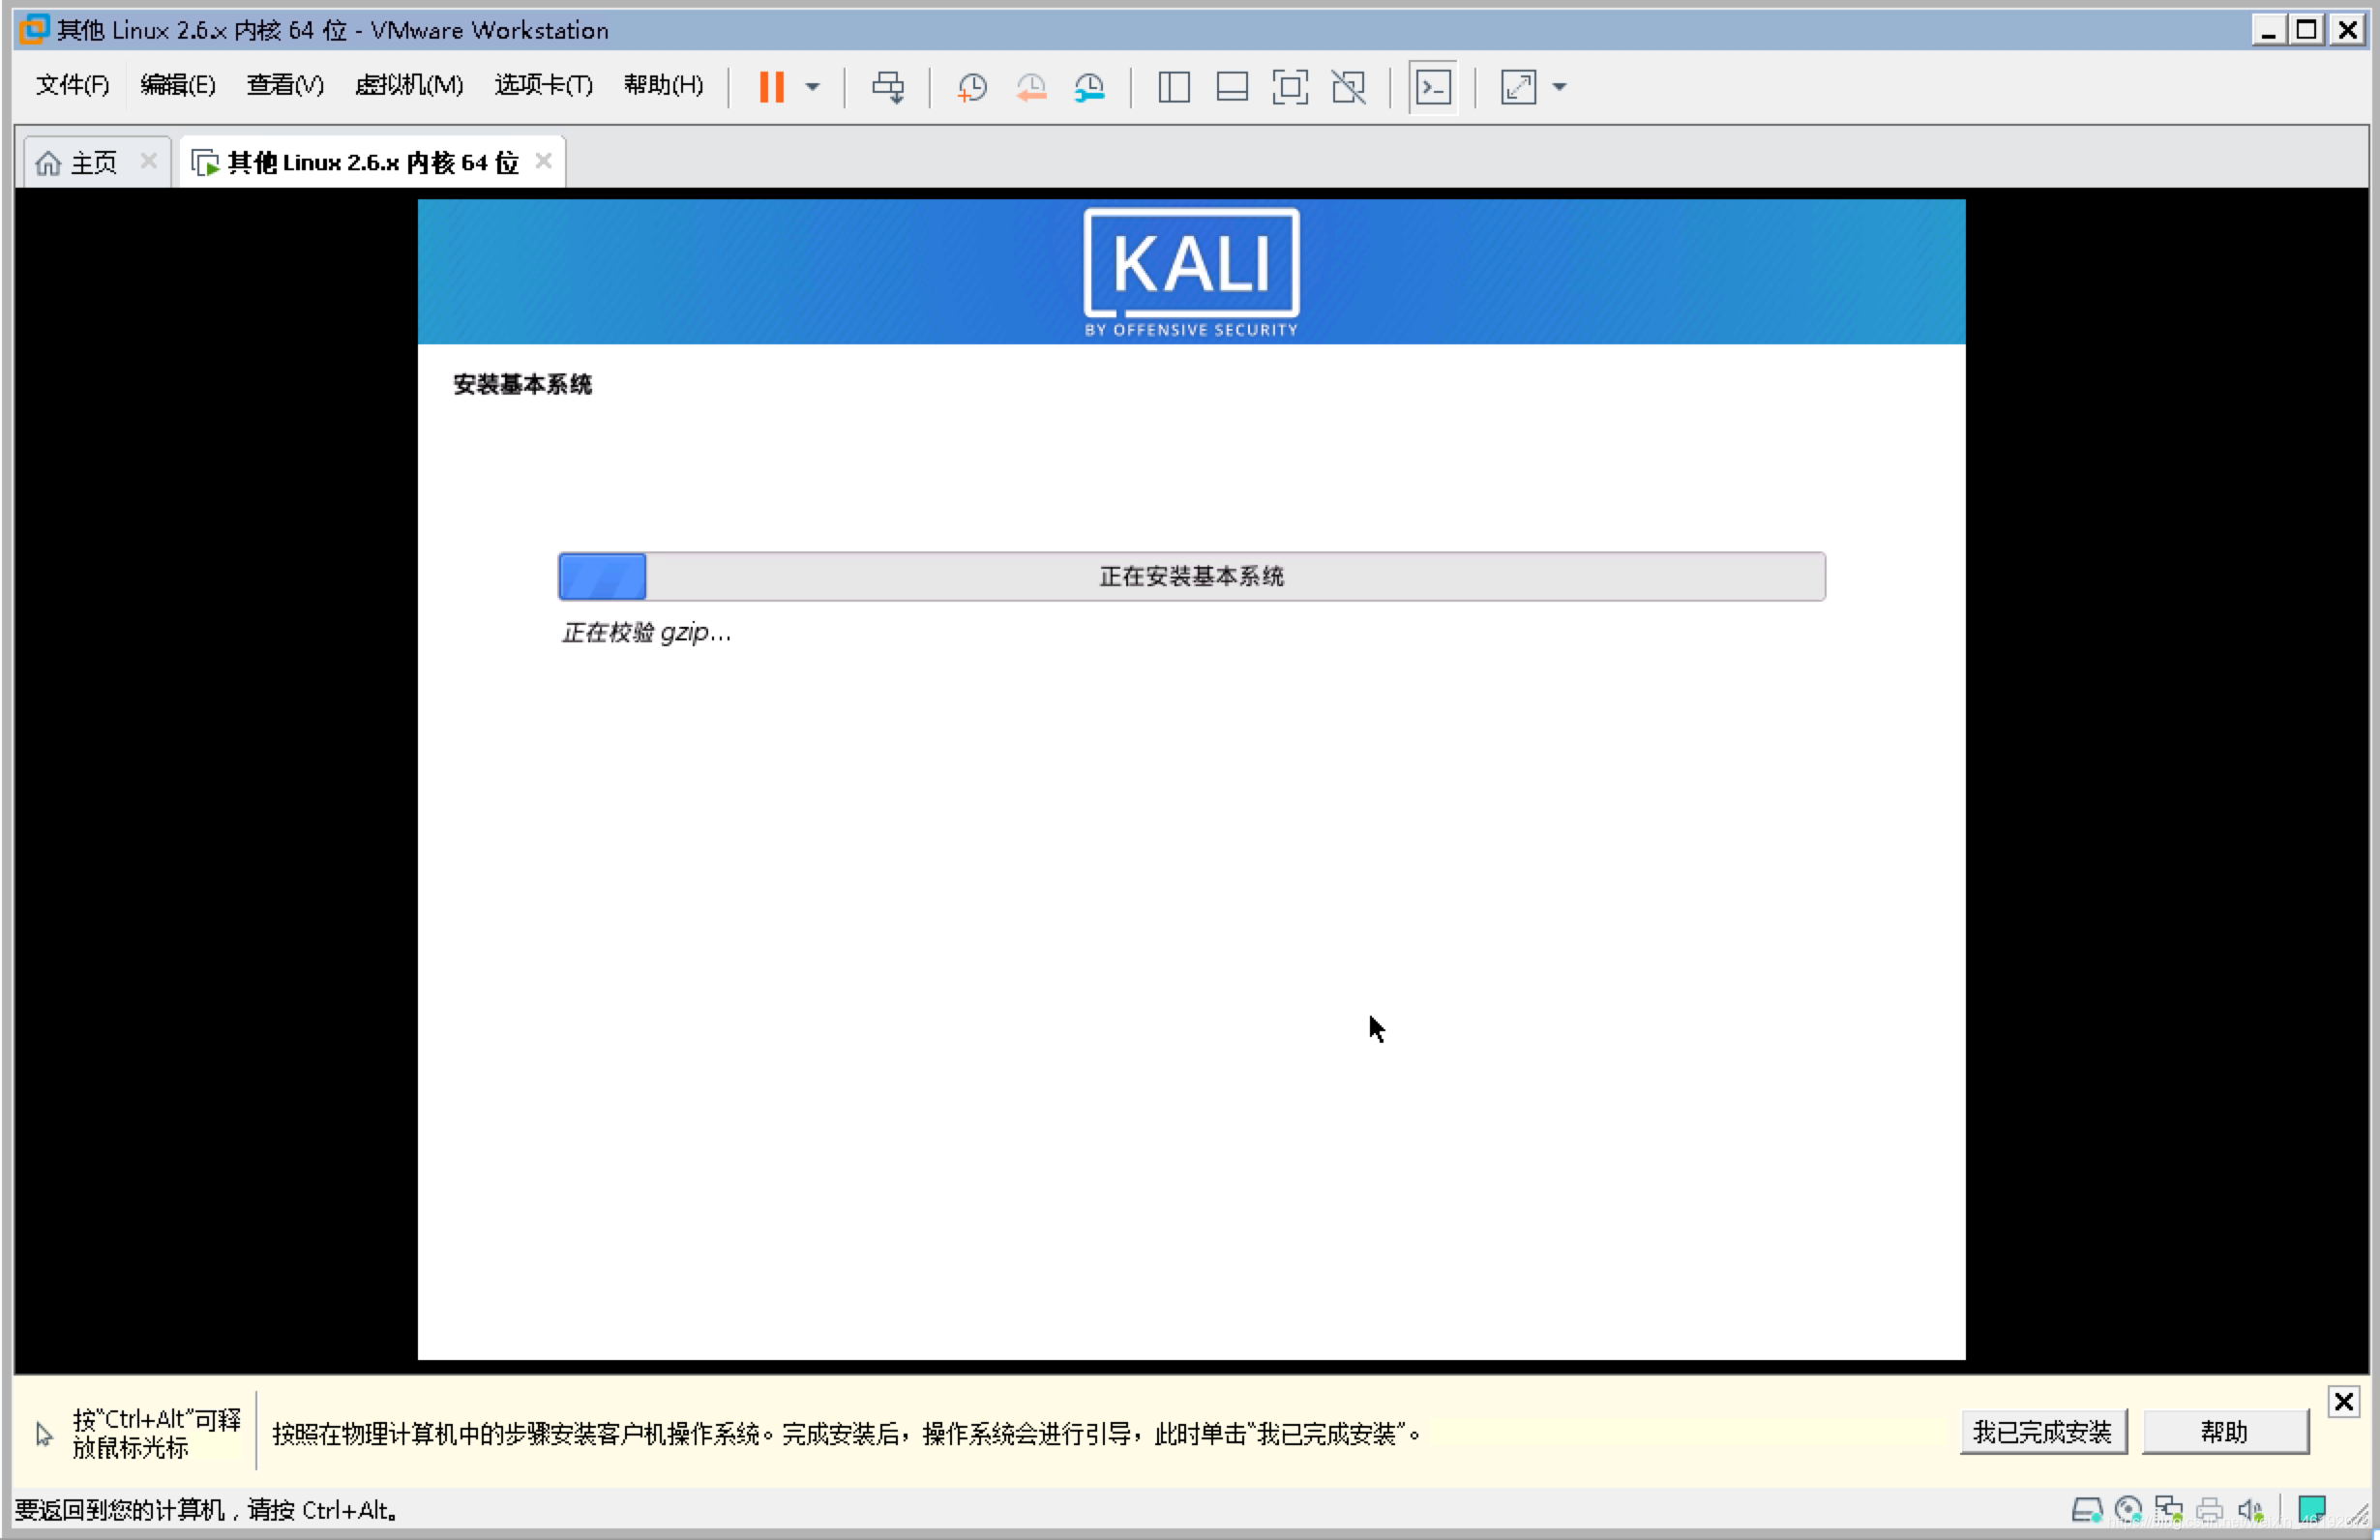Click the CD/DVD drive status icon
Viewport: 2380px width, 1540px height.
click(2129, 1510)
